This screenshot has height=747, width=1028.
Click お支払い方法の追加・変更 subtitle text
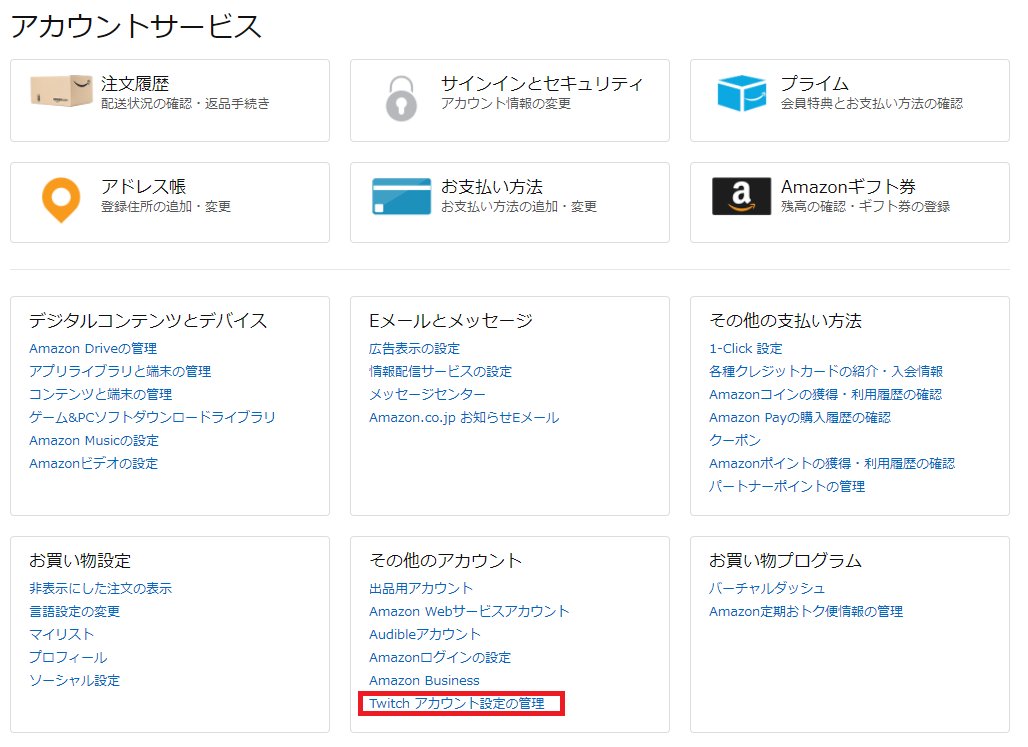coord(519,207)
